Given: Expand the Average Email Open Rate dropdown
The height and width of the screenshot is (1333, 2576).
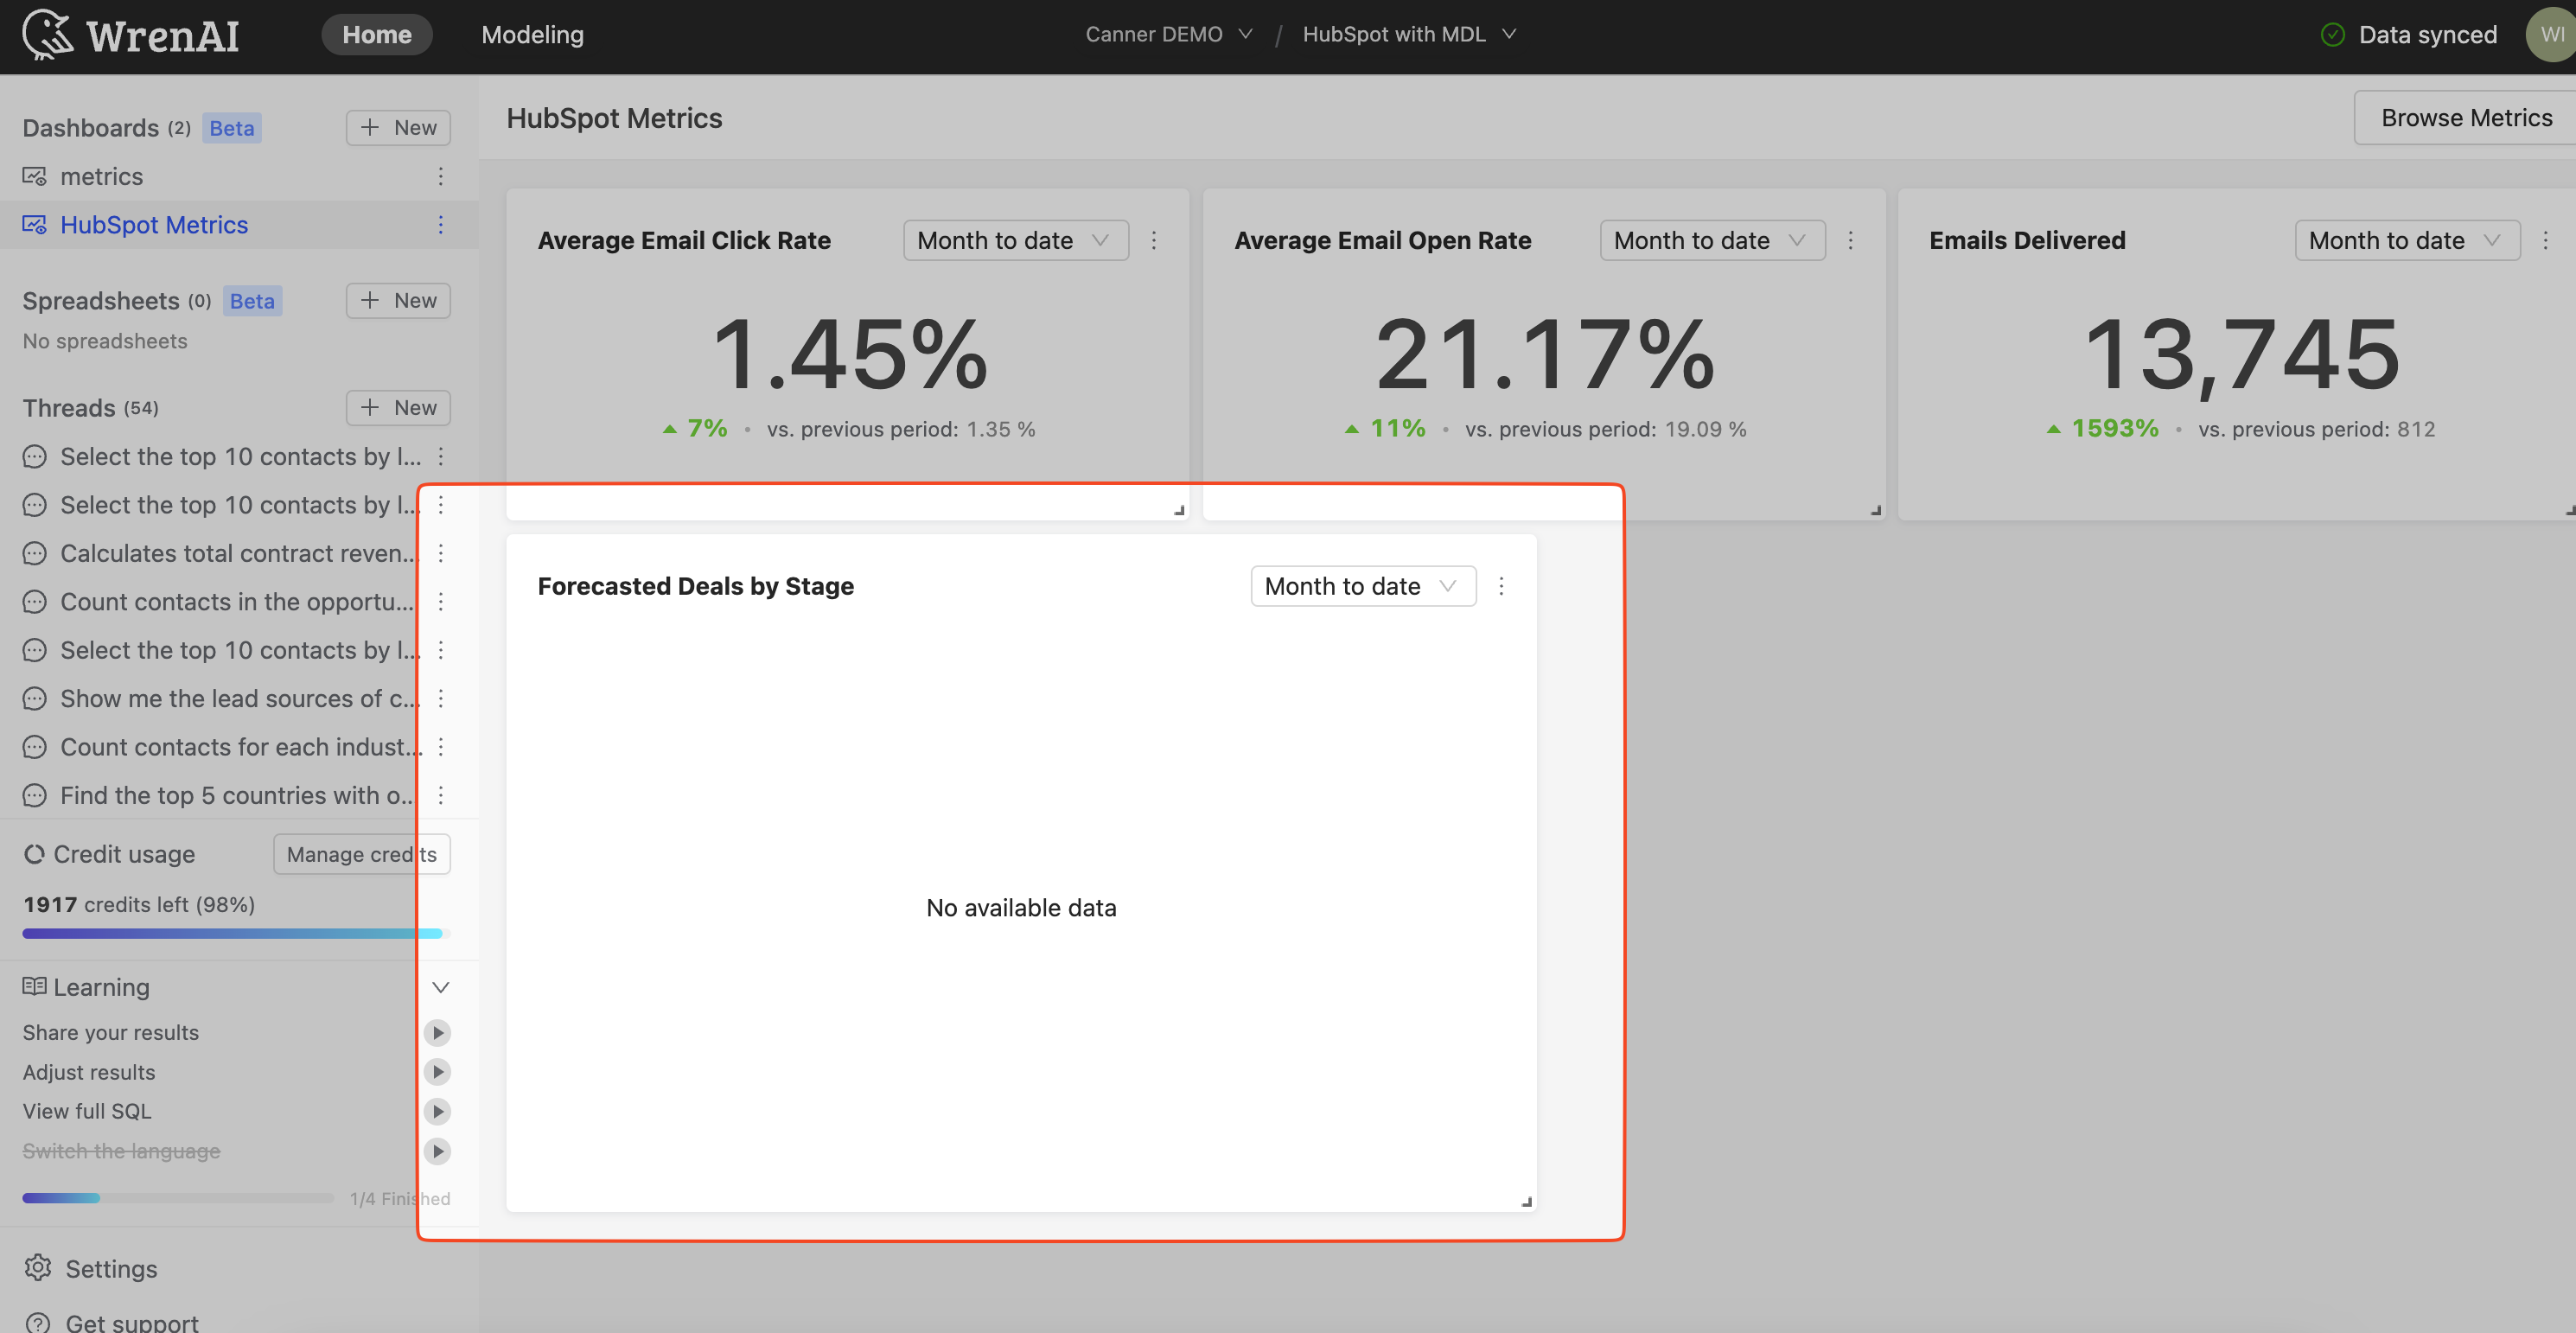Looking at the screenshot, I should 1709,238.
